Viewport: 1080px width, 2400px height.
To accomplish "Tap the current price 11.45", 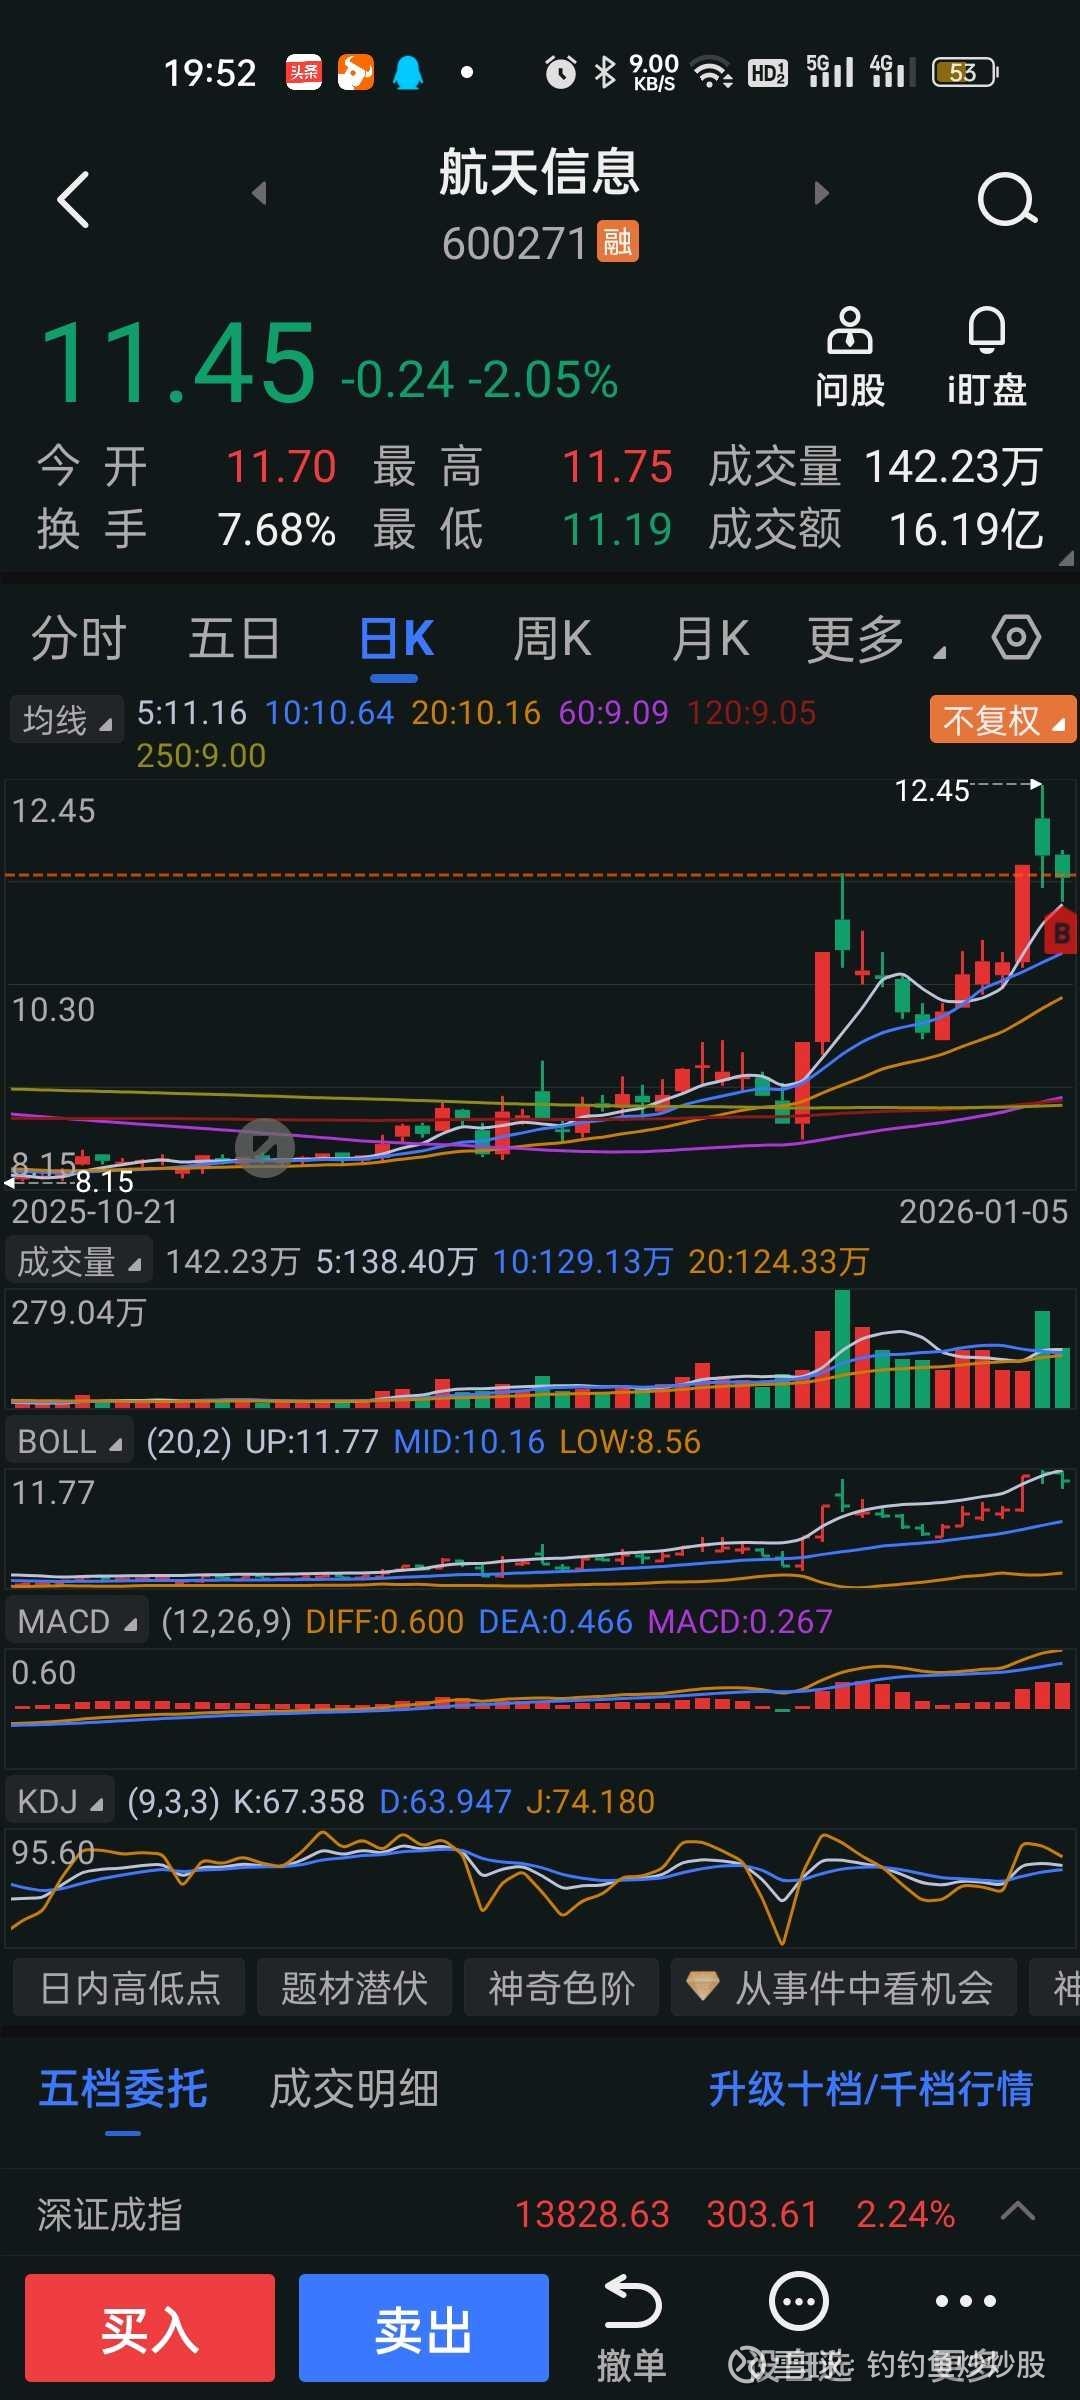I will (x=178, y=363).
